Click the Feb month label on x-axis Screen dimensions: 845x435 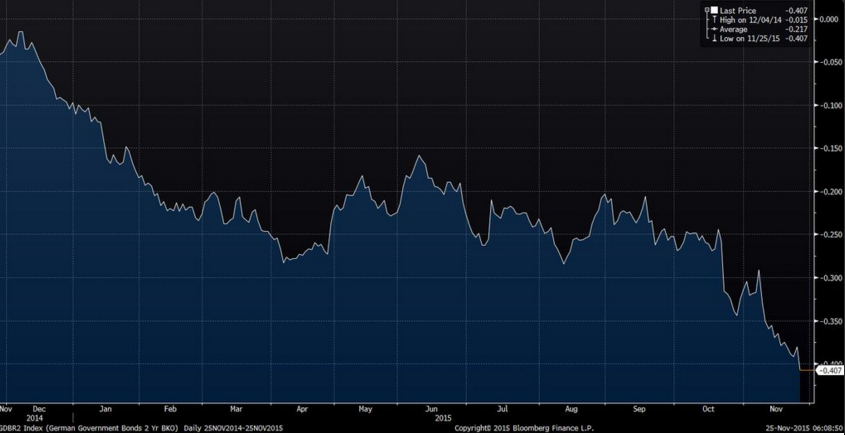coord(170,409)
